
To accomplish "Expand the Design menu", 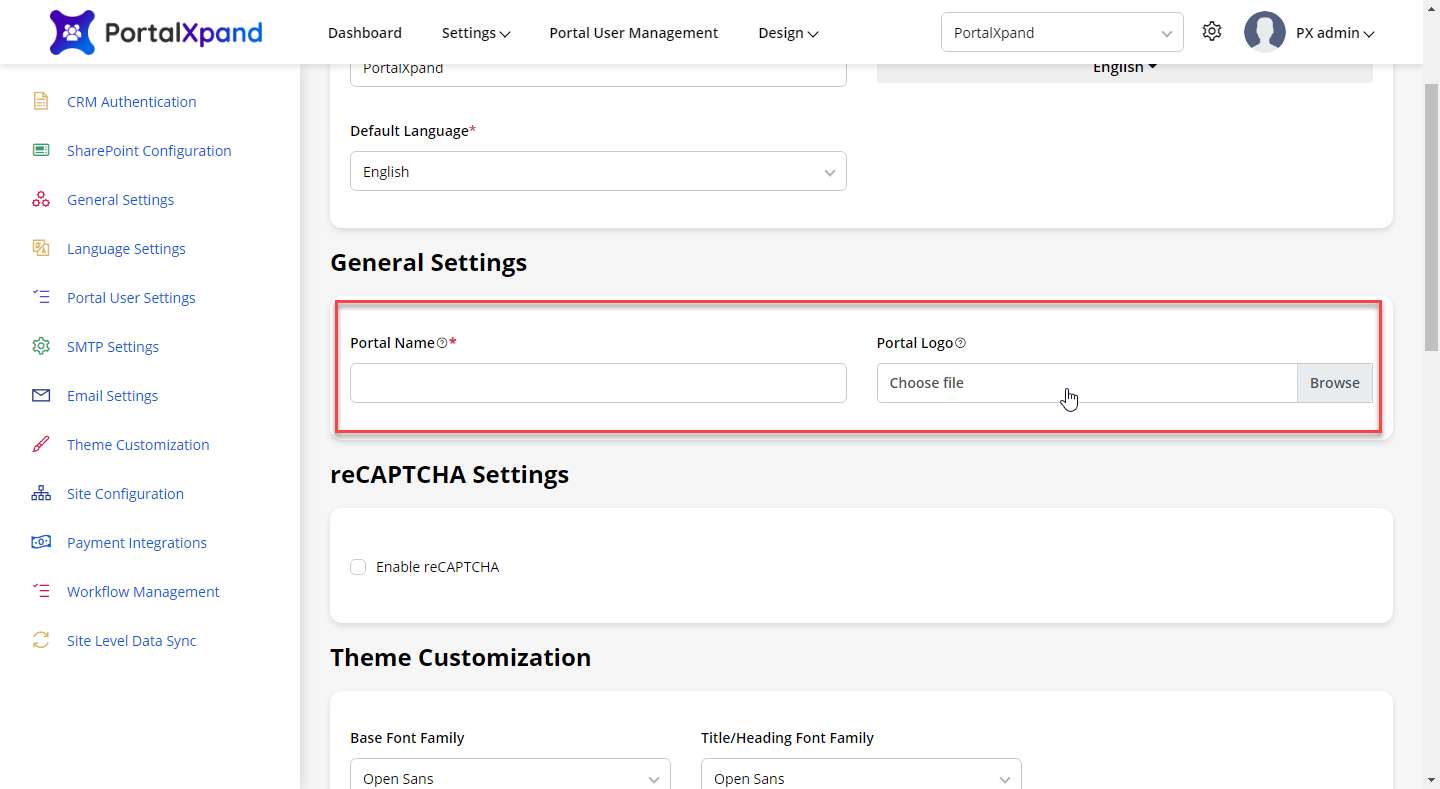I will [788, 33].
